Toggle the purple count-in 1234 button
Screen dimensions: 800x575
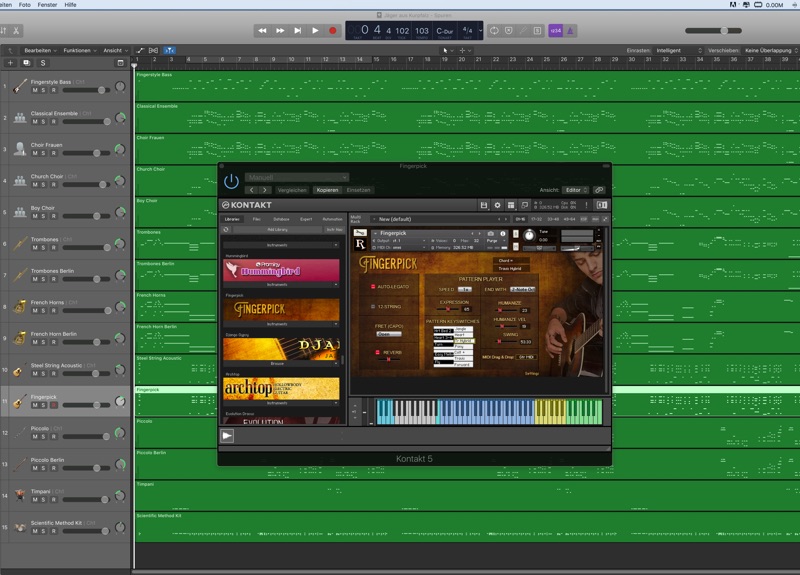(556, 31)
